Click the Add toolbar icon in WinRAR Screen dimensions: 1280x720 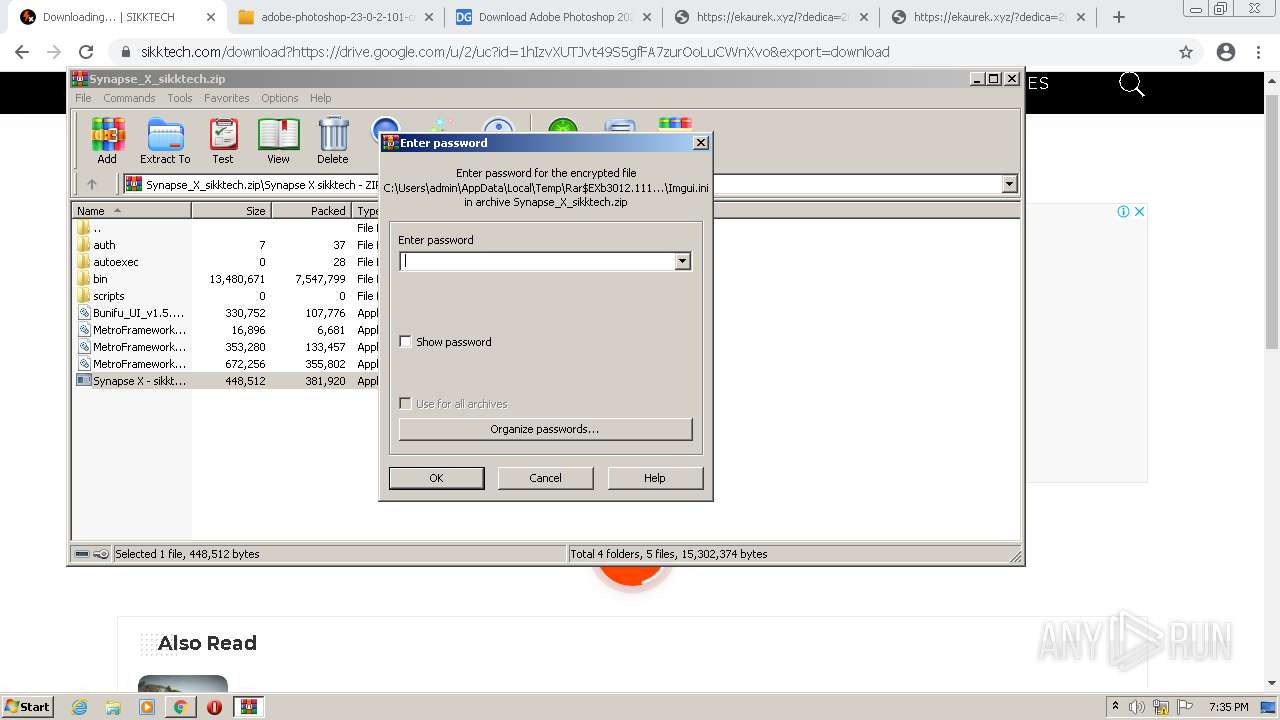[107, 141]
